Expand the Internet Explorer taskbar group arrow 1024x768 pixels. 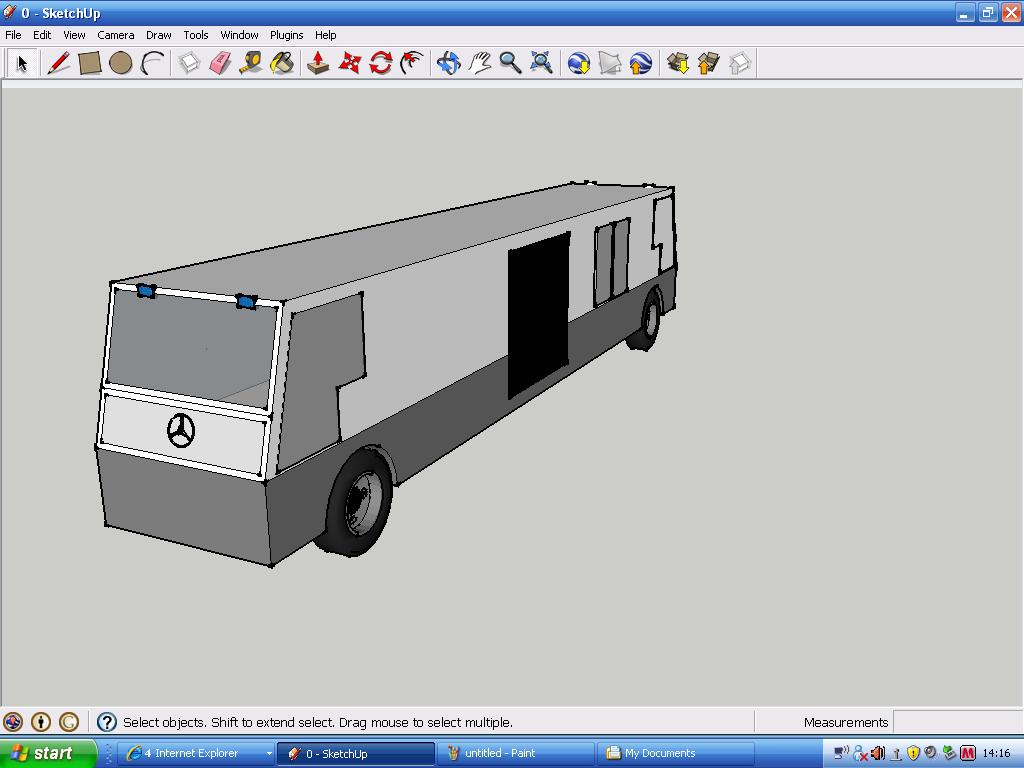(x=268, y=754)
